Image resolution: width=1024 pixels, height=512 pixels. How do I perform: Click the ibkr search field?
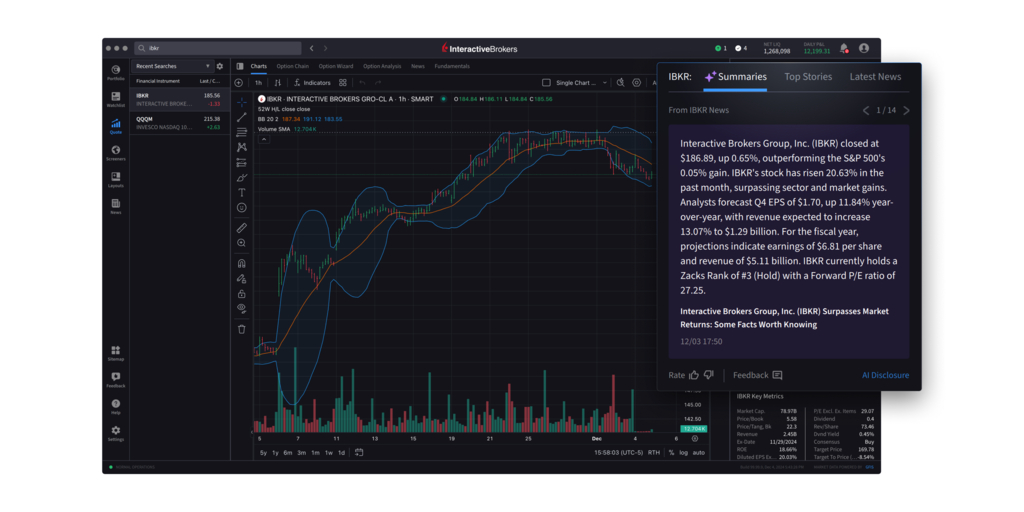click(x=220, y=48)
